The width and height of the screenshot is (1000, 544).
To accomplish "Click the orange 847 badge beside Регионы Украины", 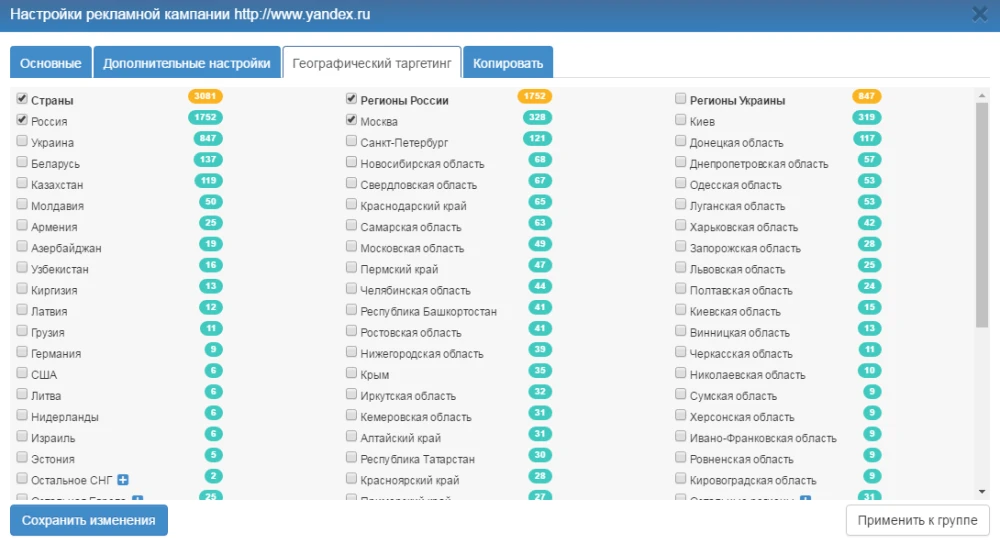I will [866, 97].
